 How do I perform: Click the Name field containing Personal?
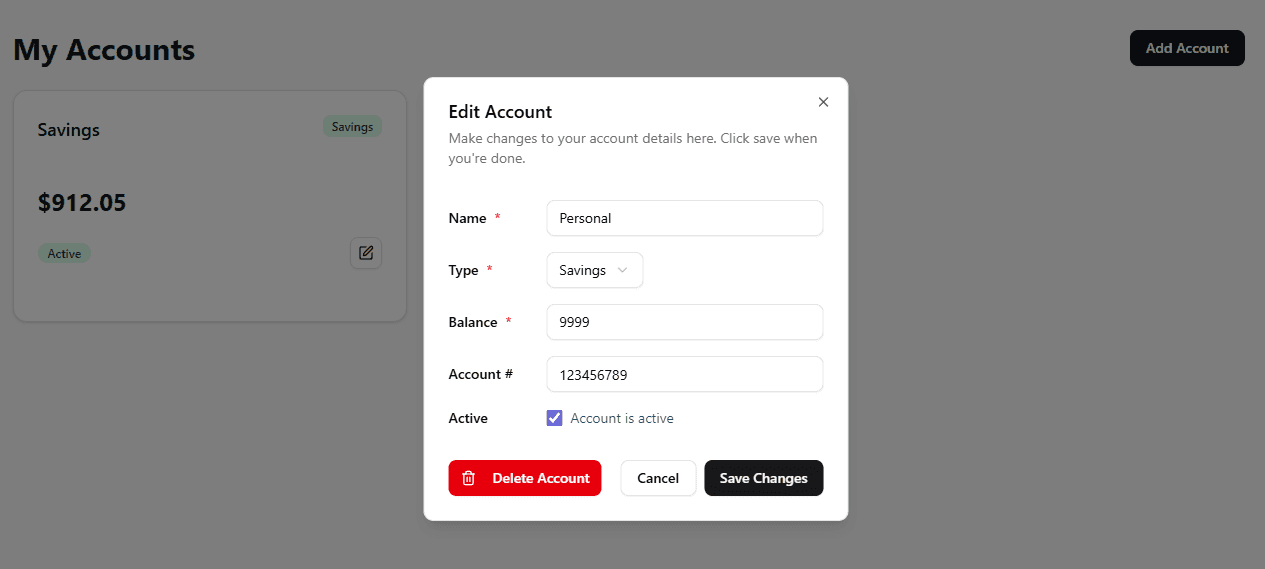684,218
